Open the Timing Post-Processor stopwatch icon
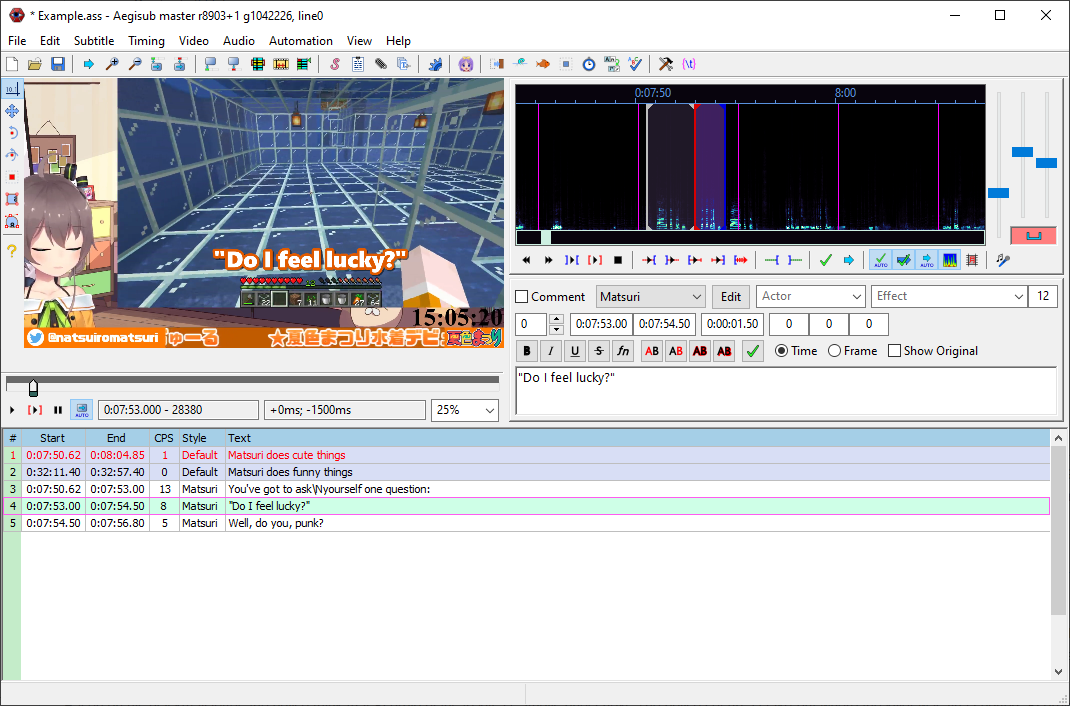1070x706 pixels. coord(589,64)
